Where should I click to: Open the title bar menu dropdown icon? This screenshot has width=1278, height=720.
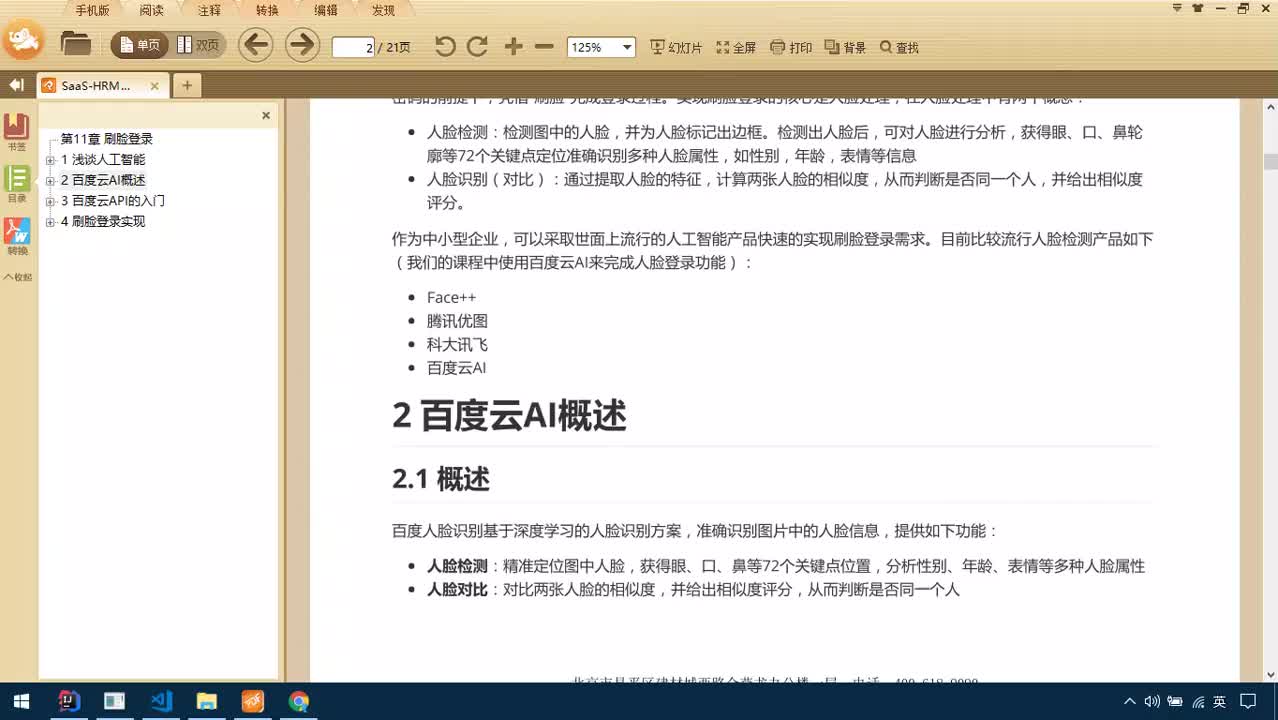(1177, 8)
